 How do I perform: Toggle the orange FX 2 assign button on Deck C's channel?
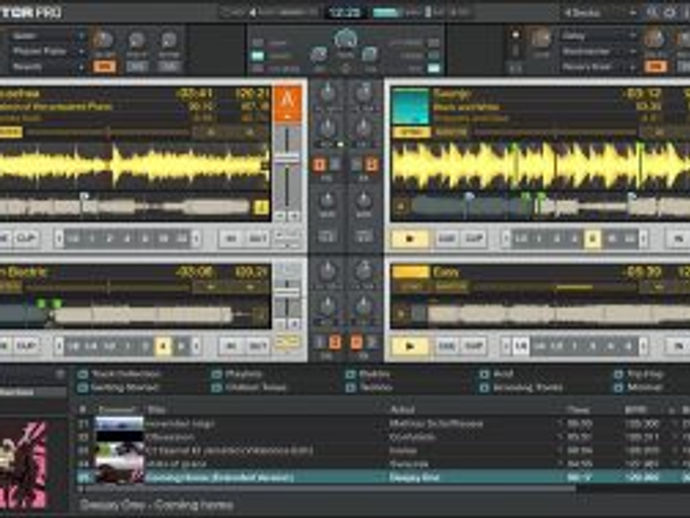point(334,342)
